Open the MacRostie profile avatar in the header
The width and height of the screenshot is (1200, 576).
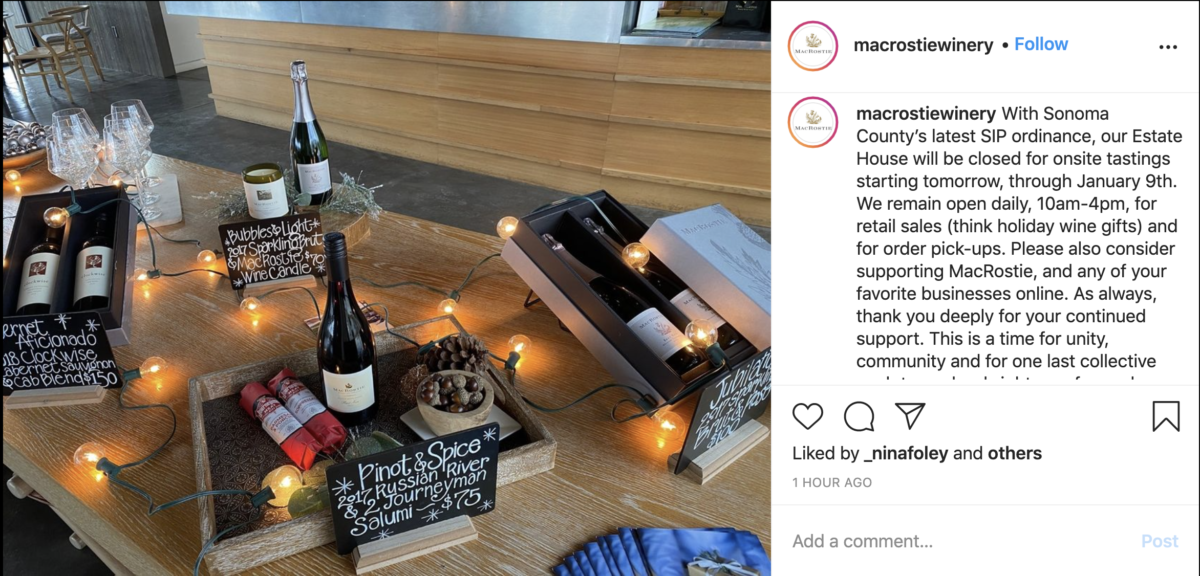pyautogui.click(x=813, y=45)
